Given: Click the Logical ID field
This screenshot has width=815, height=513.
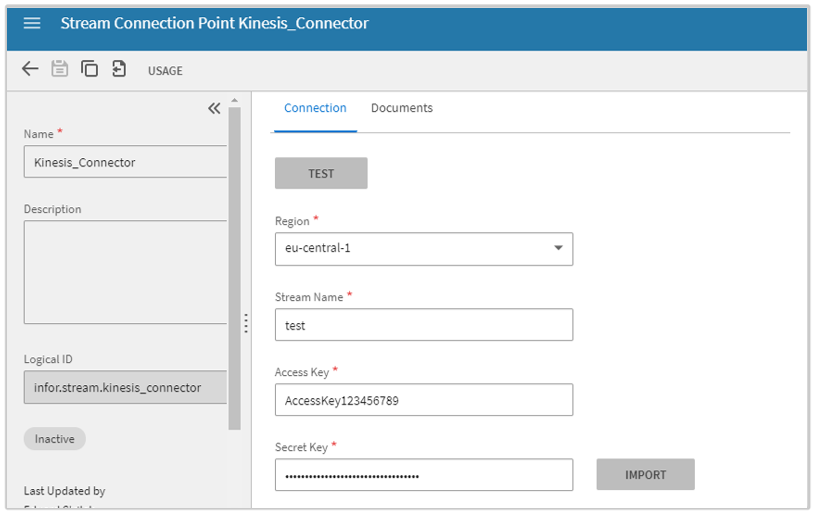Looking at the screenshot, I should (125, 387).
